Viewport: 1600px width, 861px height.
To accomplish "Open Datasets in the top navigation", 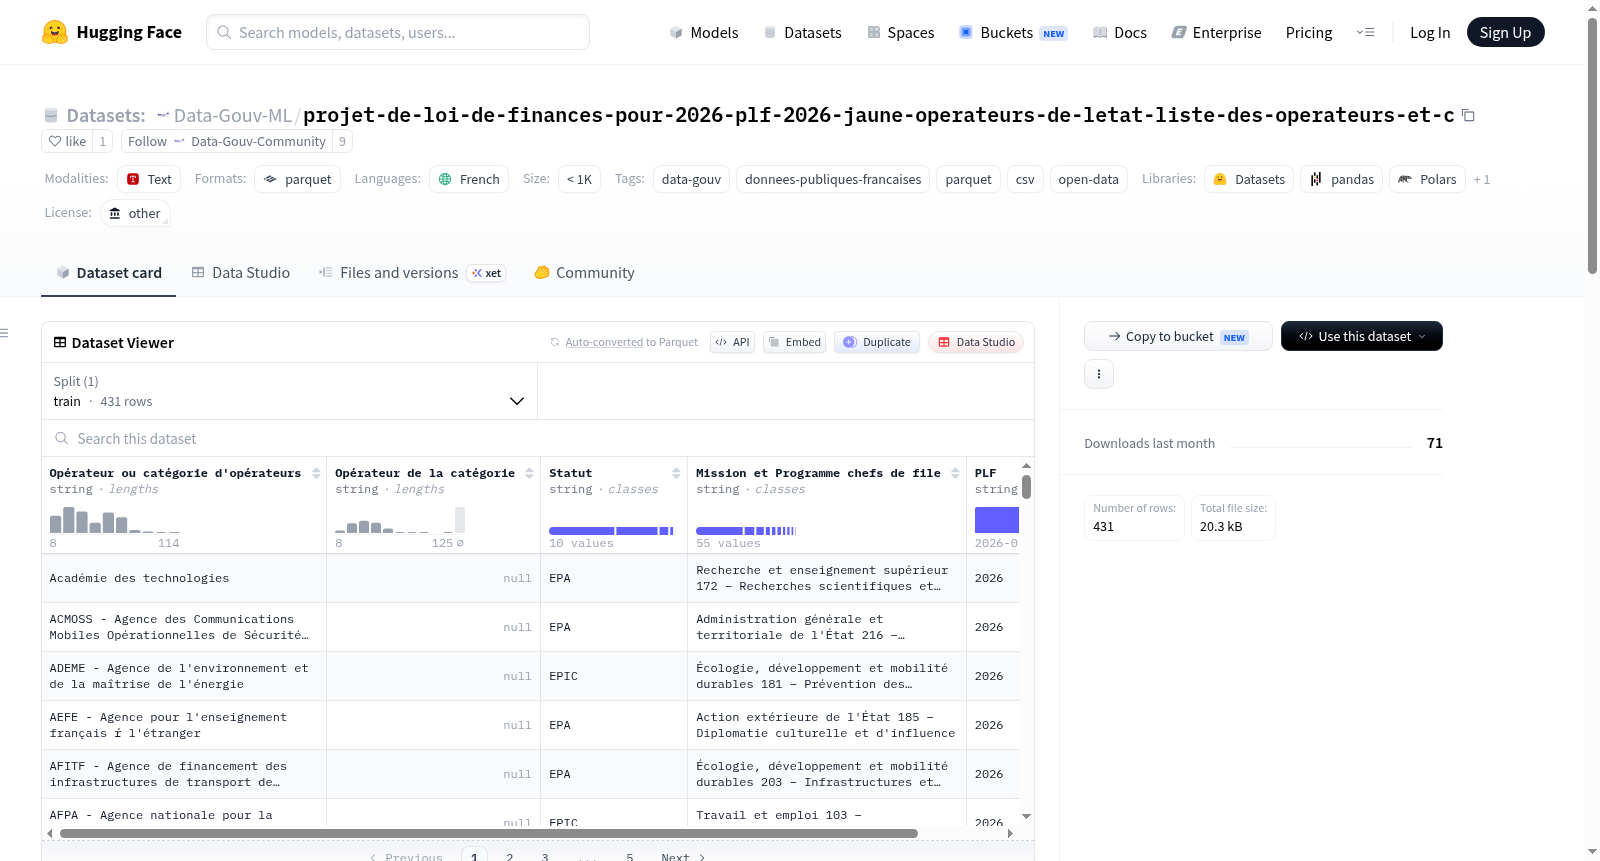I will pos(803,32).
